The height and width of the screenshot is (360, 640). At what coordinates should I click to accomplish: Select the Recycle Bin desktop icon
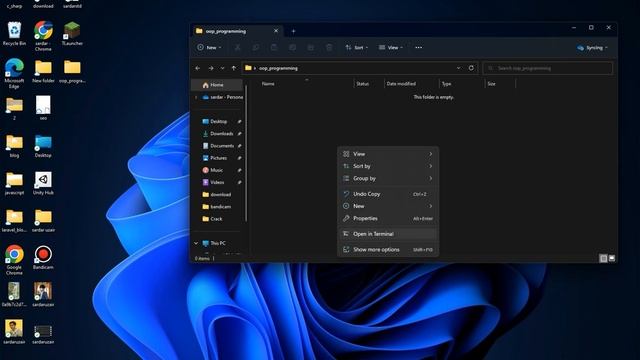click(14, 33)
